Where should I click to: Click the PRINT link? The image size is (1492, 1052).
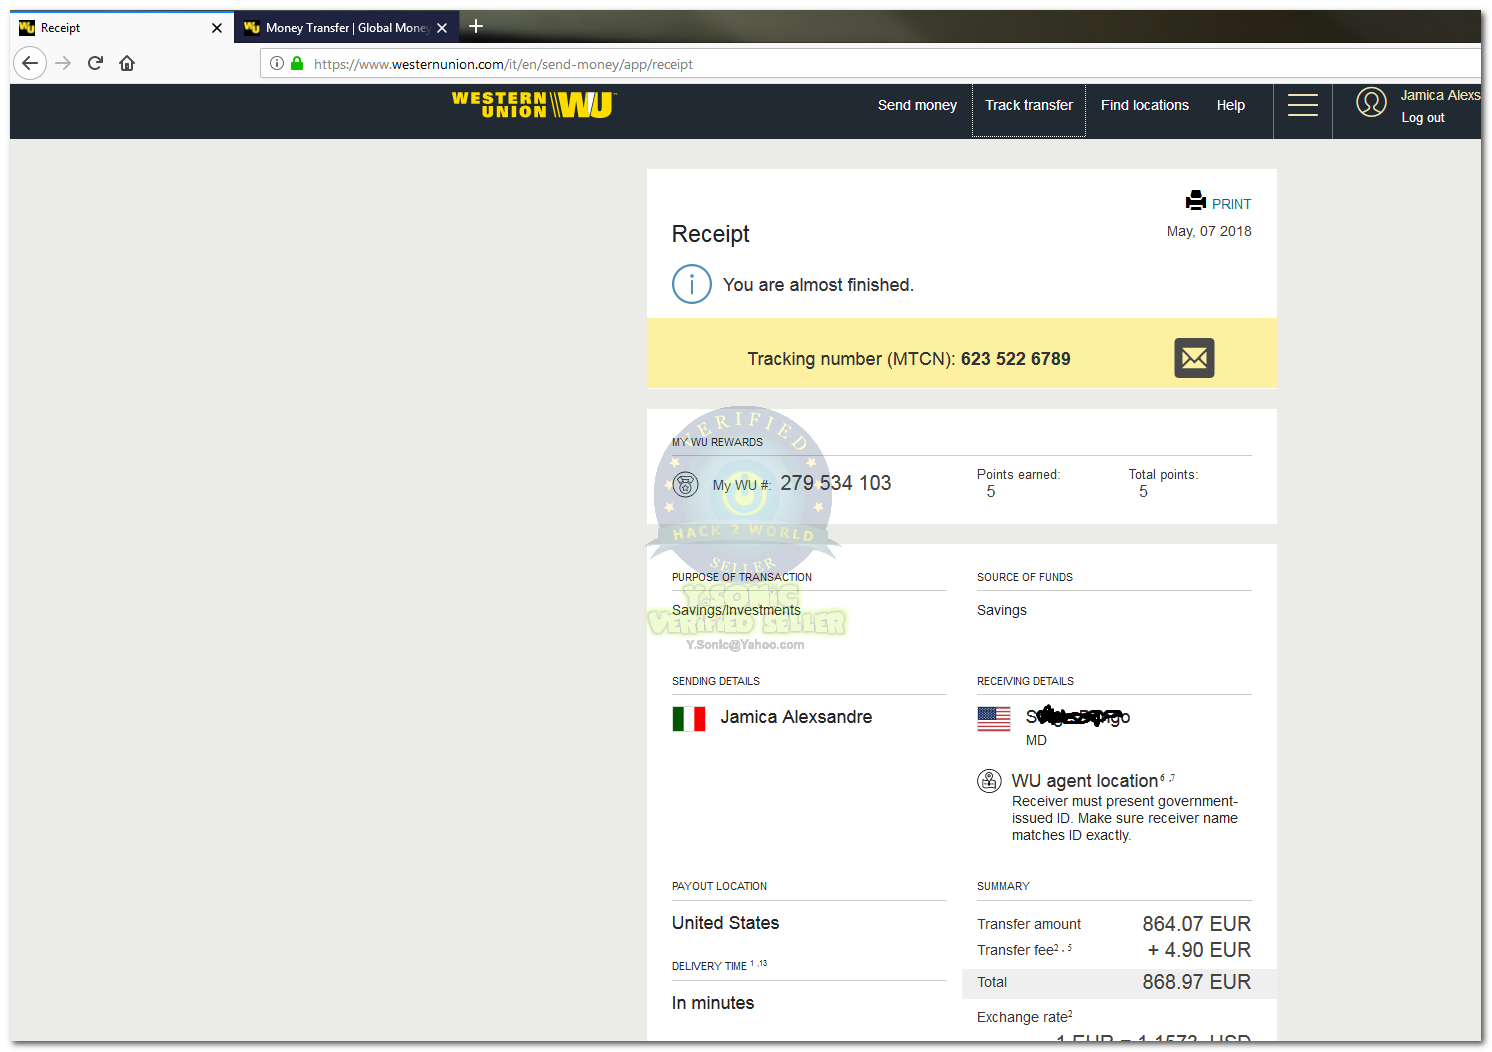[x=1232, y=204]
